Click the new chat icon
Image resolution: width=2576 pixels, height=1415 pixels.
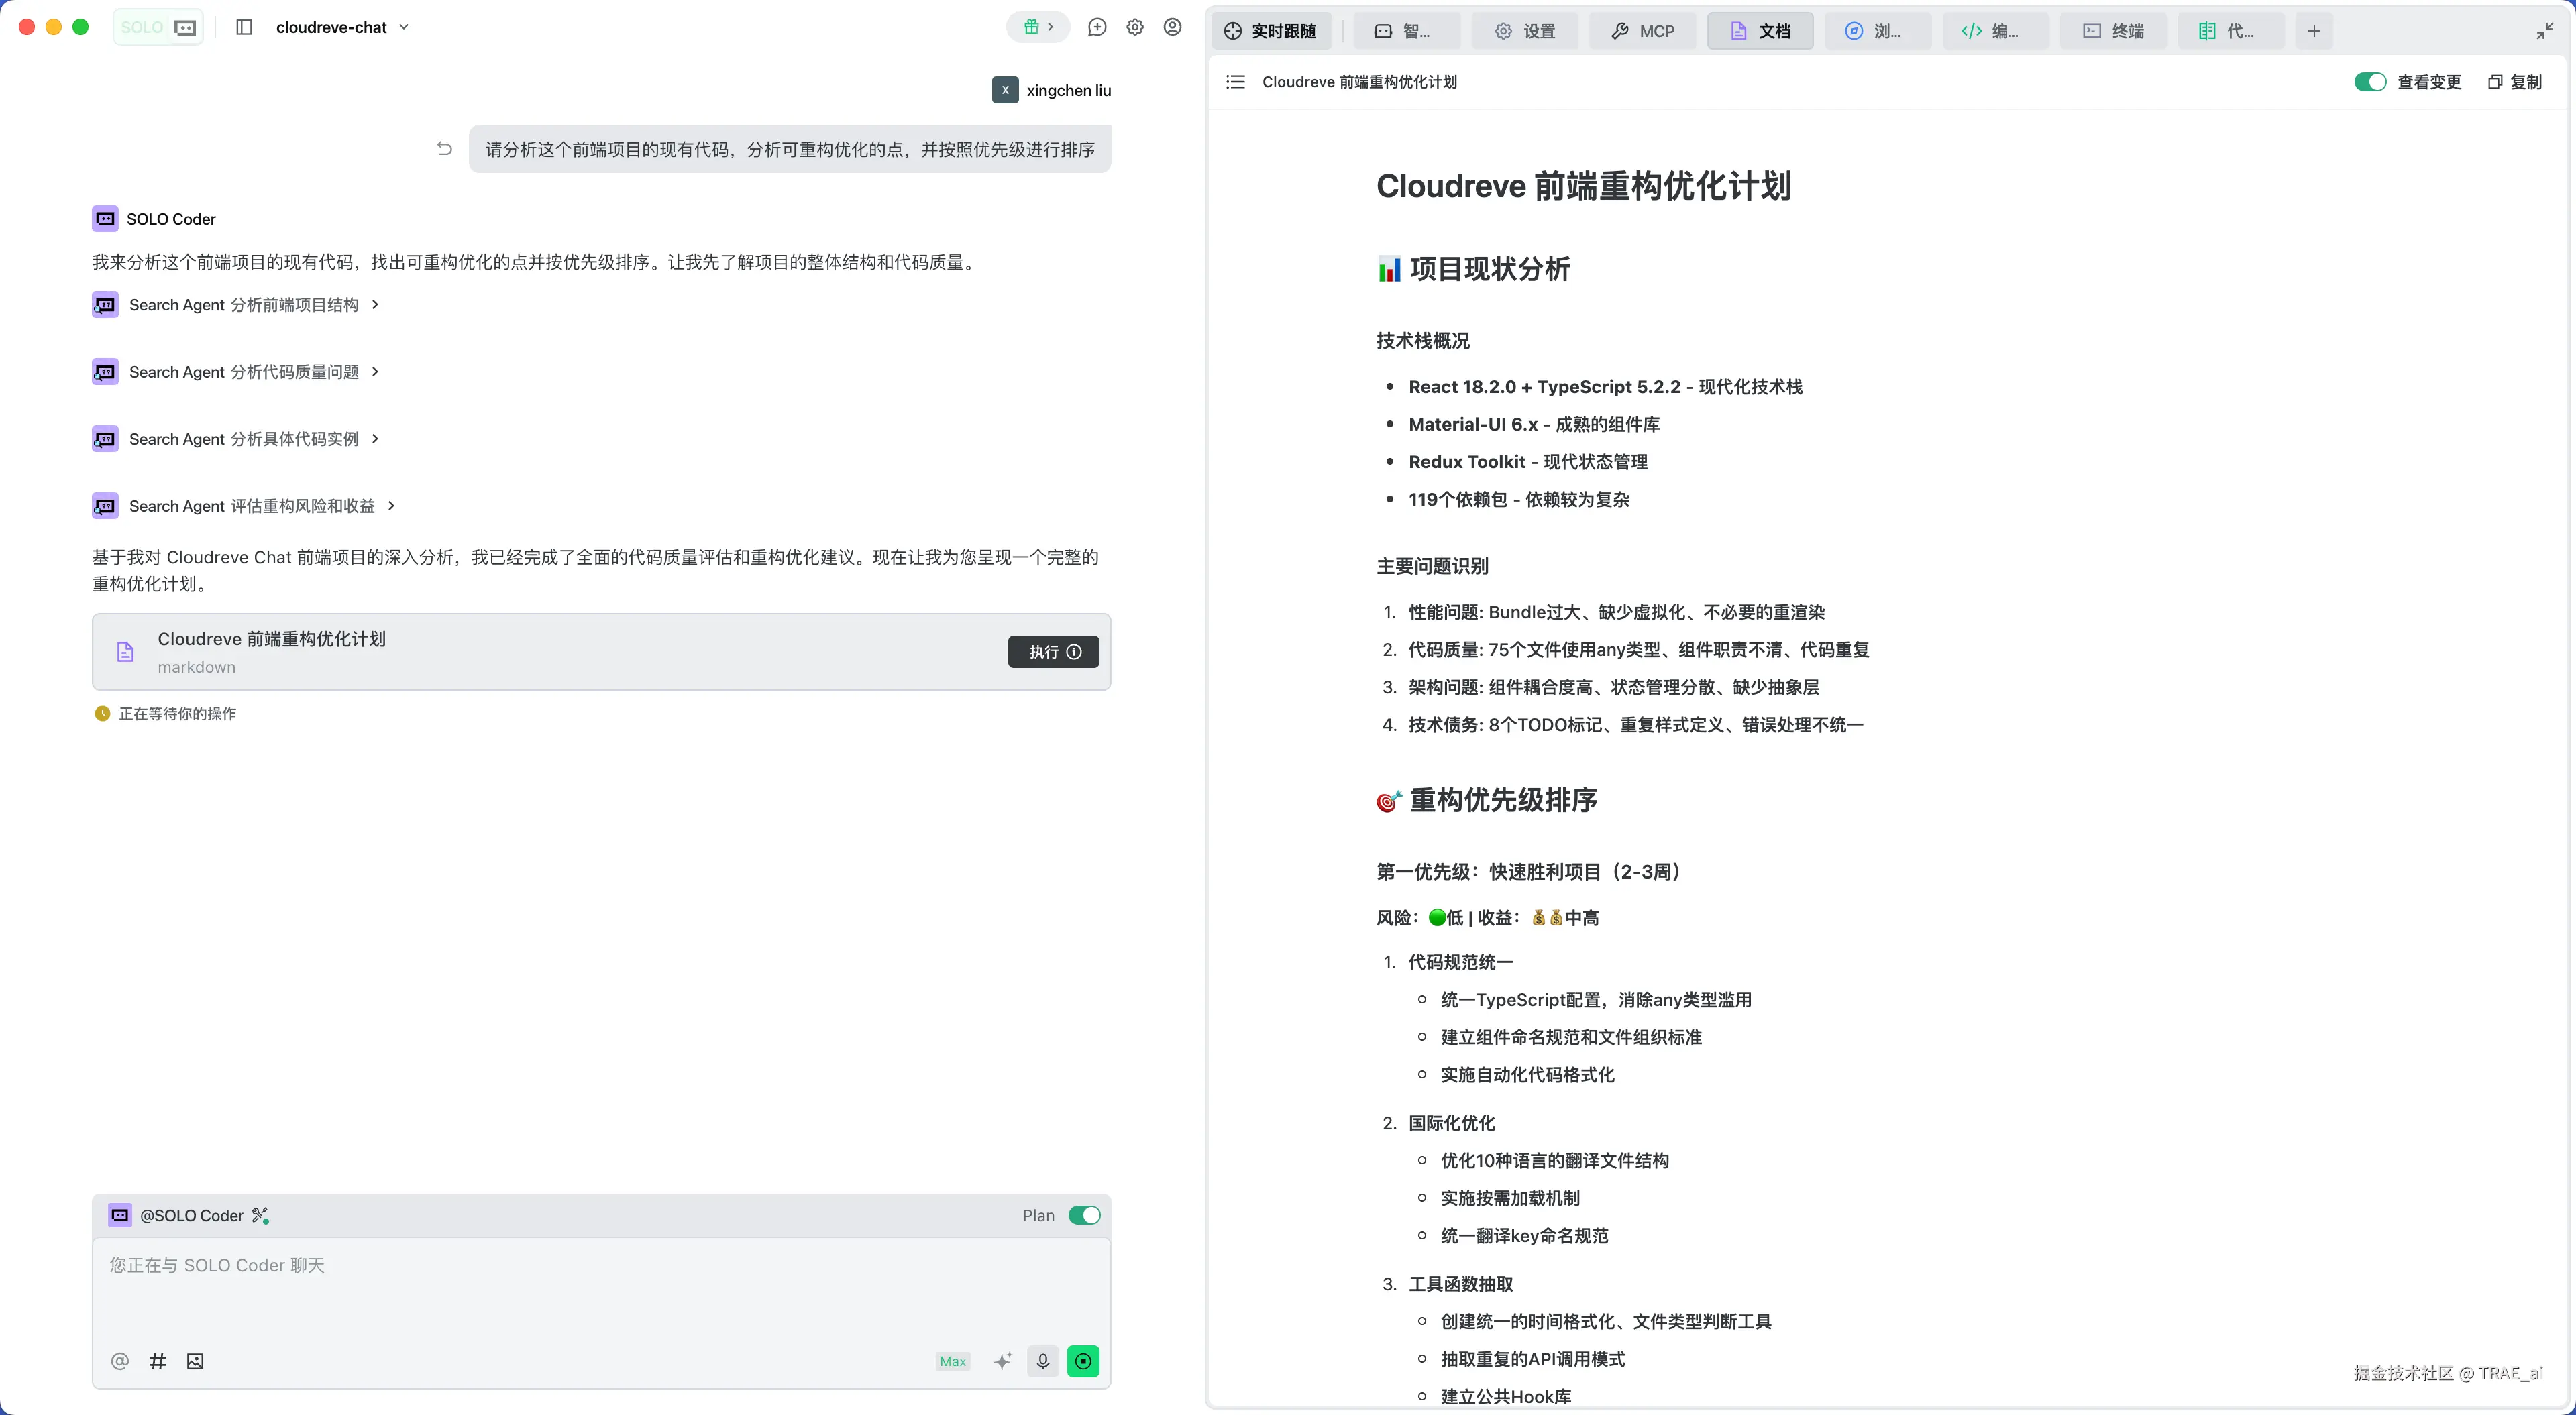1097,27
